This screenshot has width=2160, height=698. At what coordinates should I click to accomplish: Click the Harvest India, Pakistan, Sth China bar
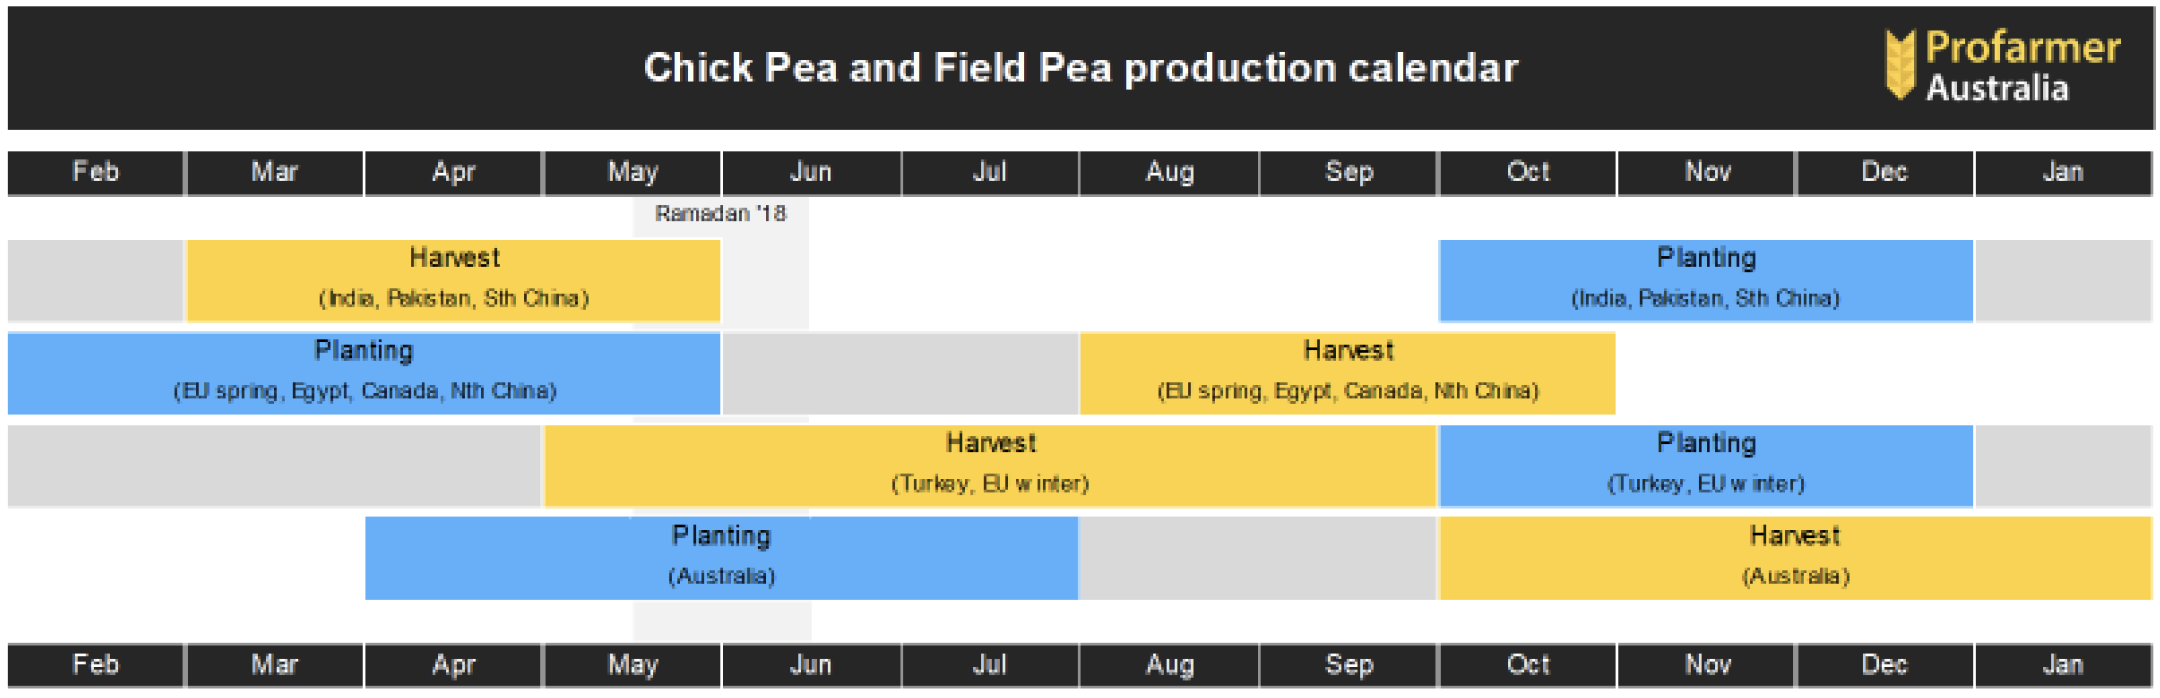(453, 281)
